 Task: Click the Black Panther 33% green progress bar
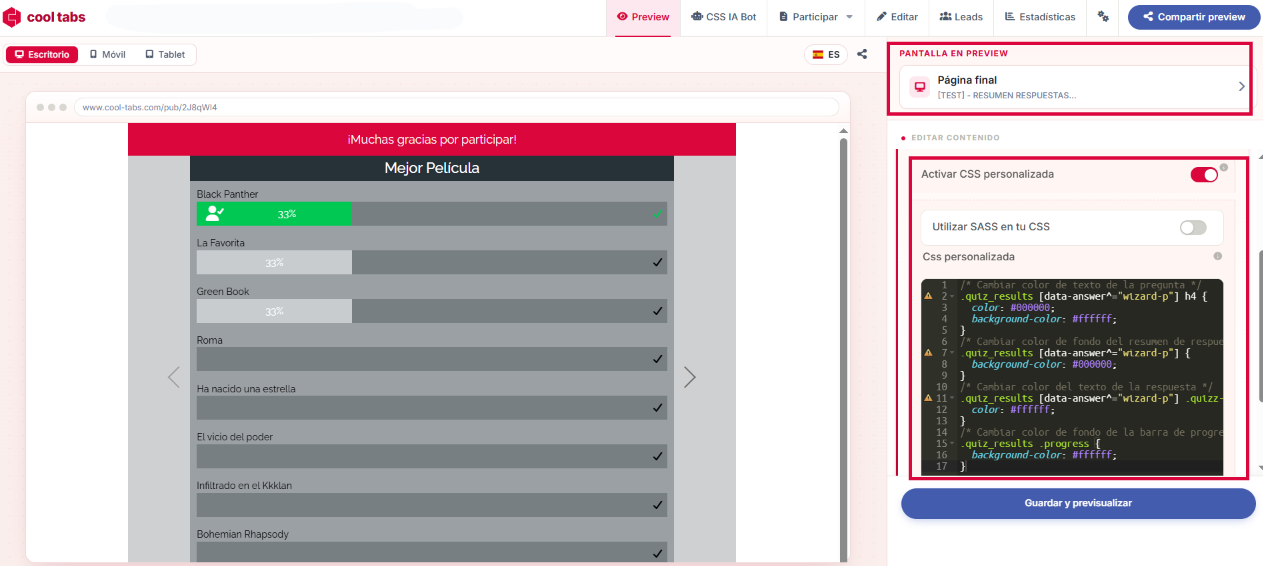(x=274, y=213)
